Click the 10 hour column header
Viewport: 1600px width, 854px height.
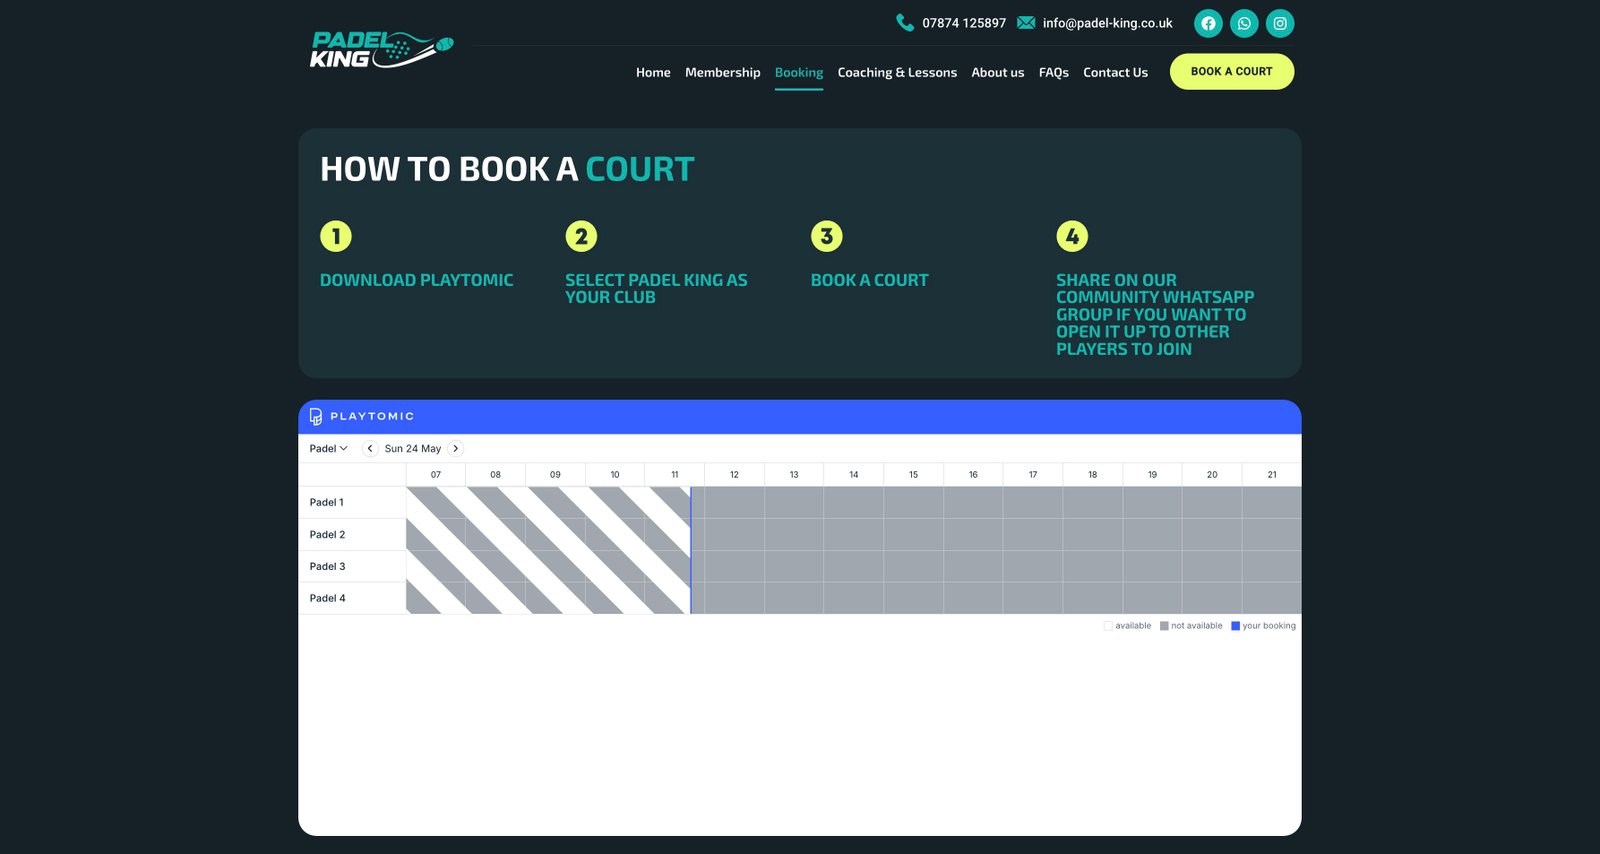coord(615,475)
